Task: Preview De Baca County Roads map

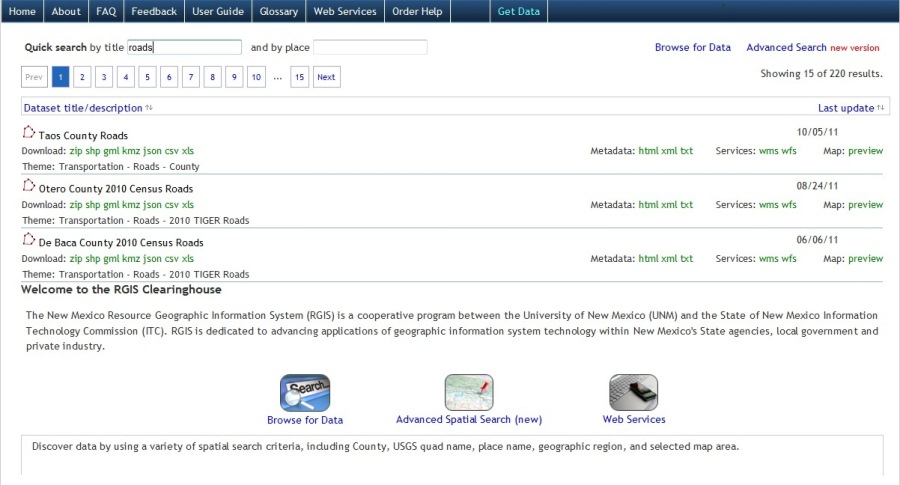Action: coord(866,259)
